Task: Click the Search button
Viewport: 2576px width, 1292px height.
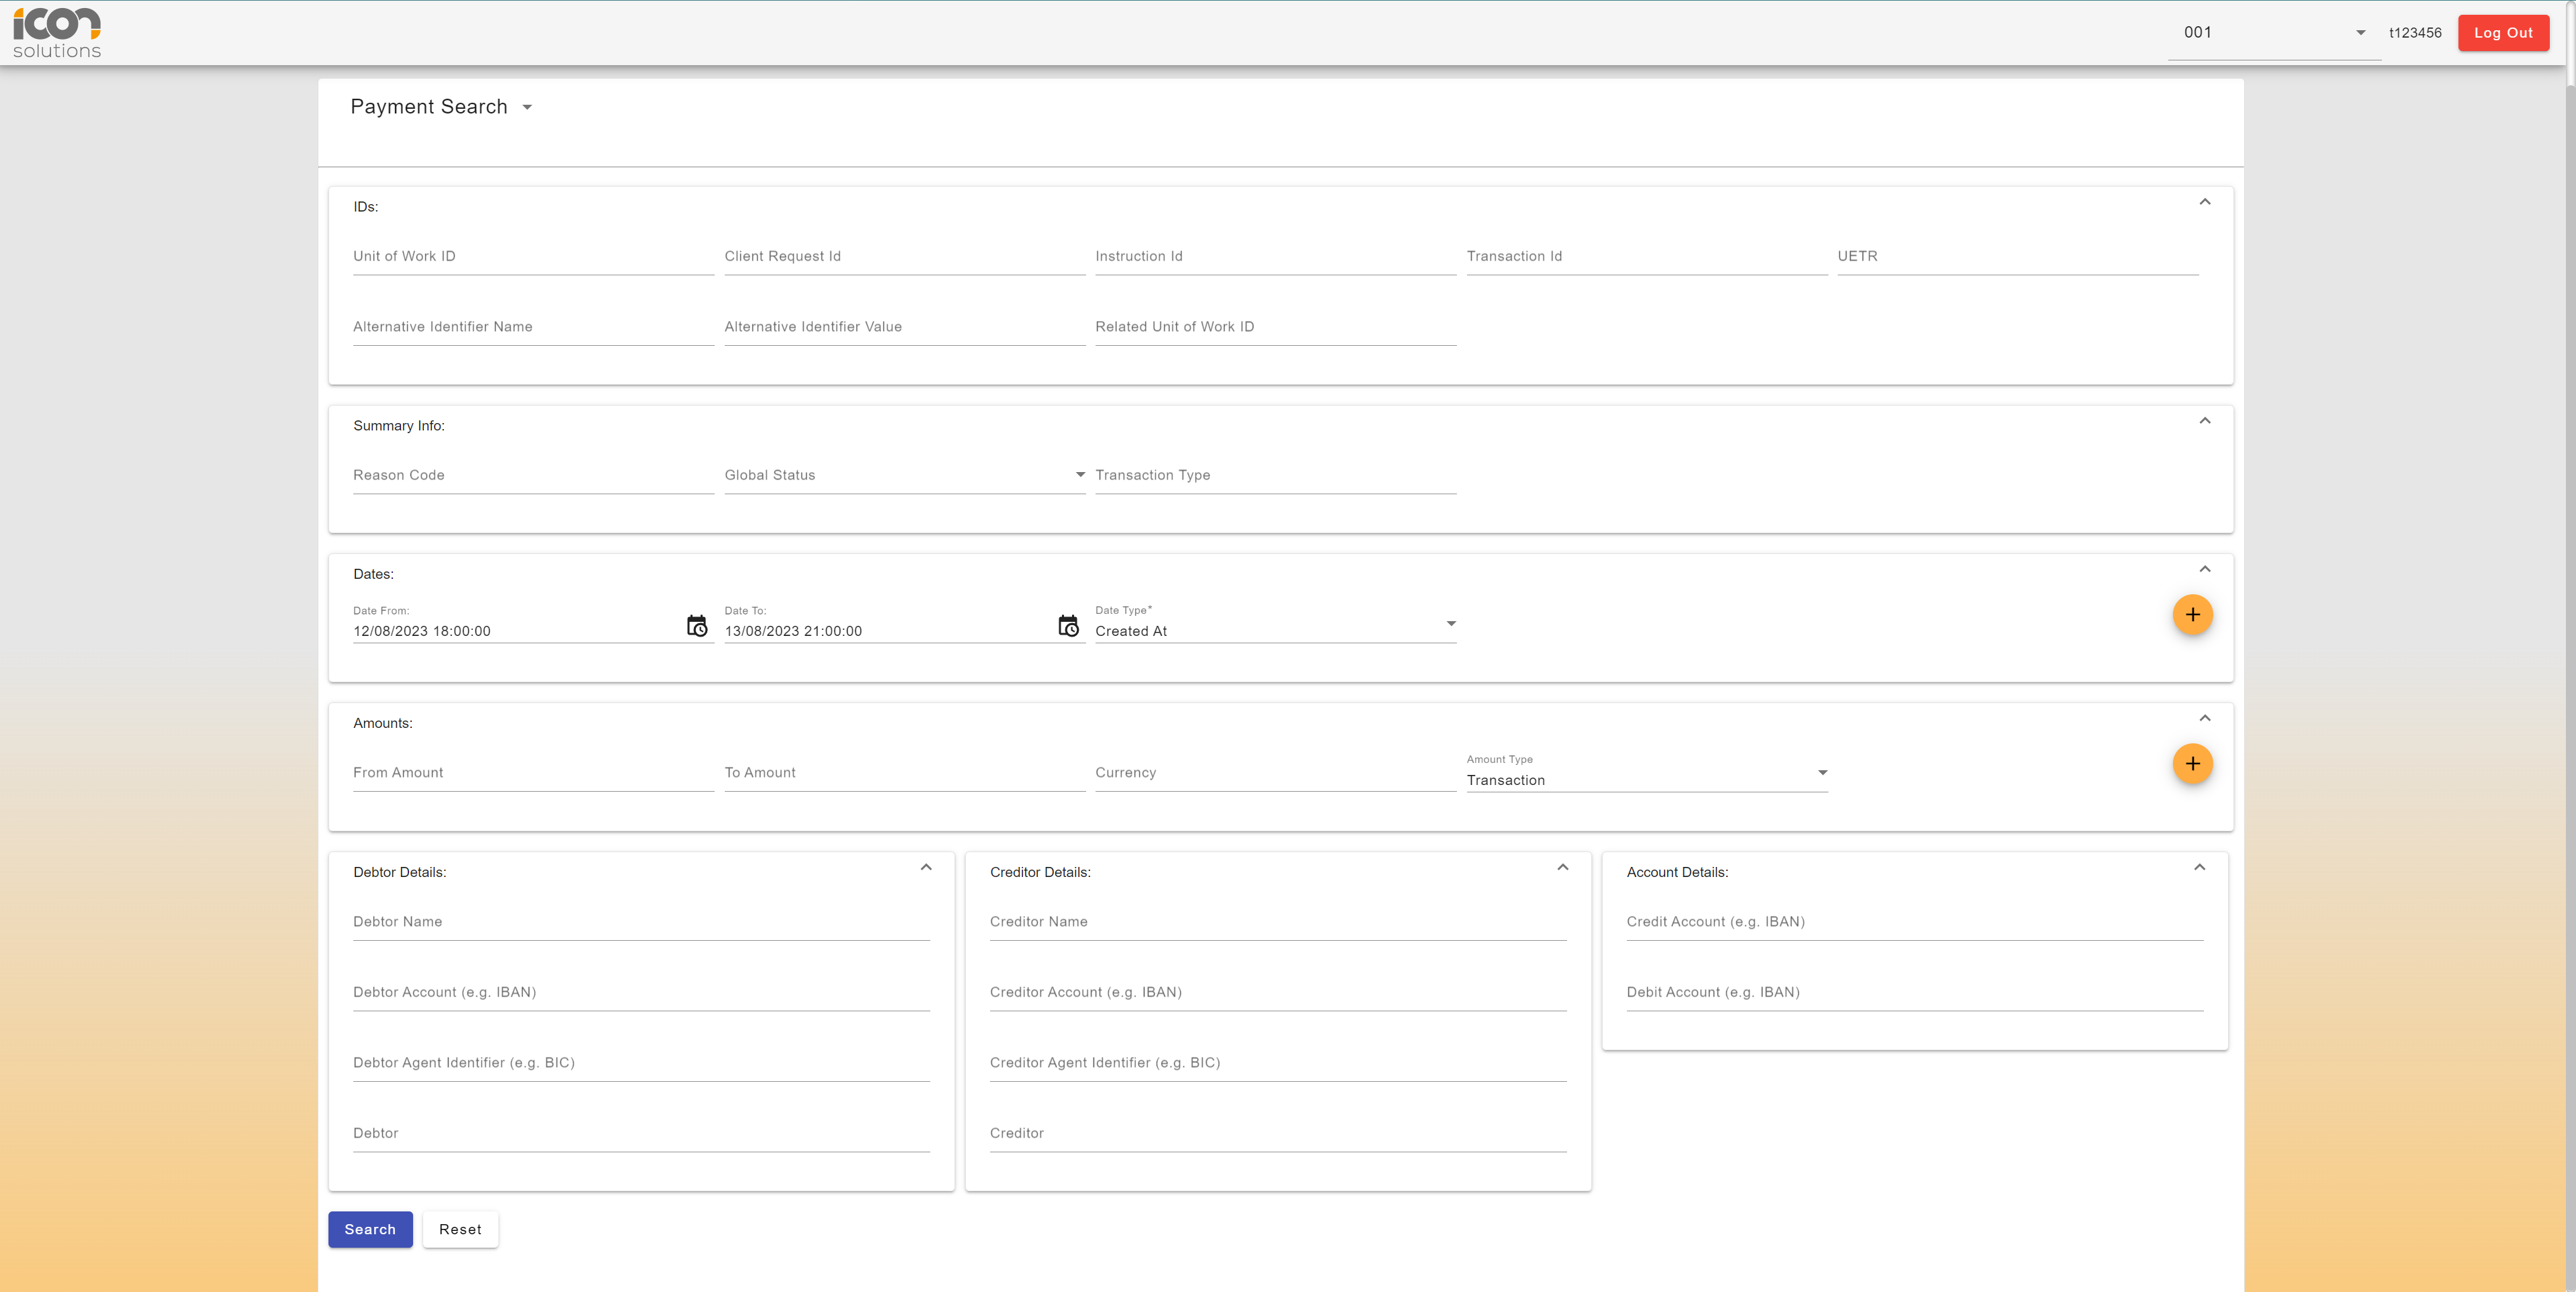Action: [370, 1229]
